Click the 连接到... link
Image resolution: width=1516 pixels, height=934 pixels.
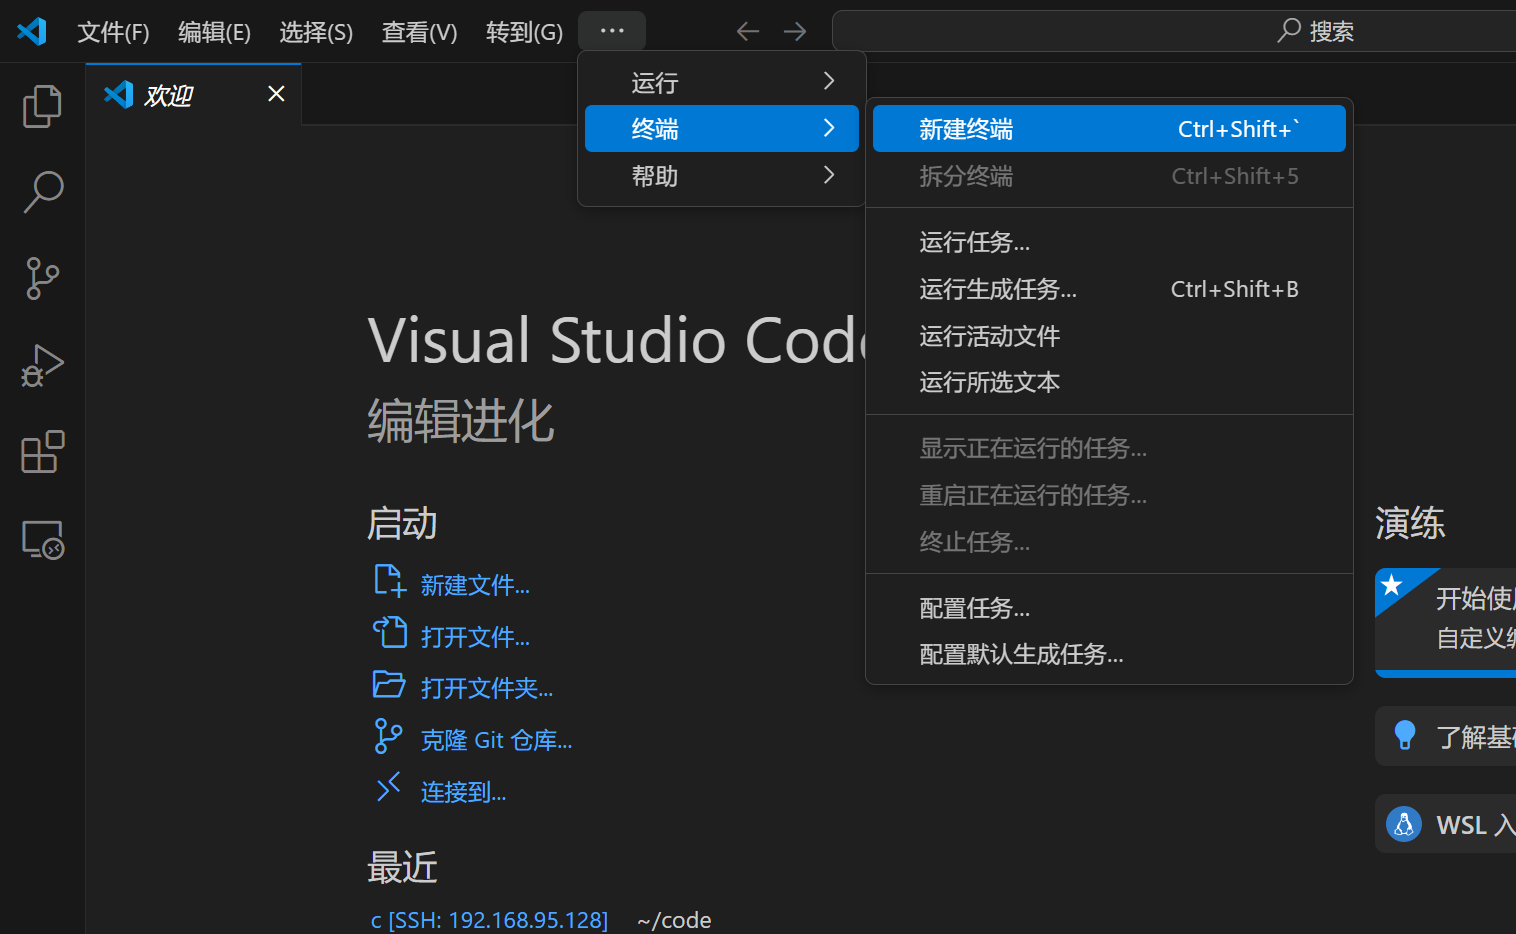463,792
